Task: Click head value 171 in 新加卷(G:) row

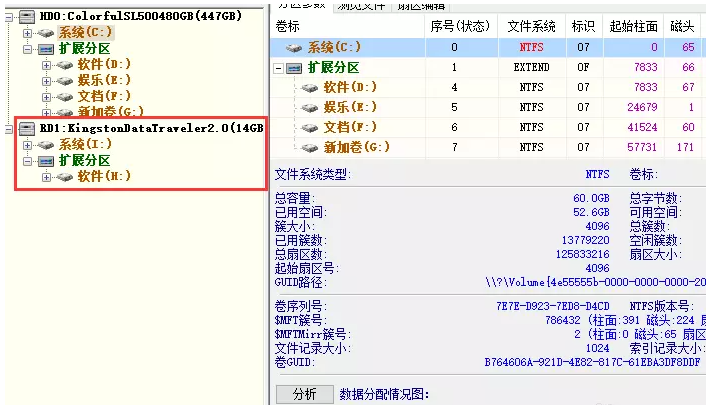Action: point(685,147)
